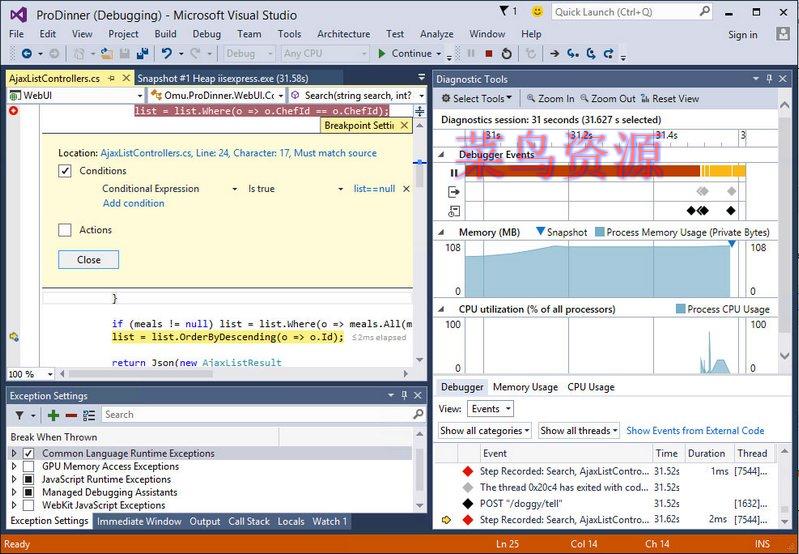Image resolution: width=799 pixels, height=554 pixels.
Task: Open the Analyze menu
Action: (x=437, y=34)
